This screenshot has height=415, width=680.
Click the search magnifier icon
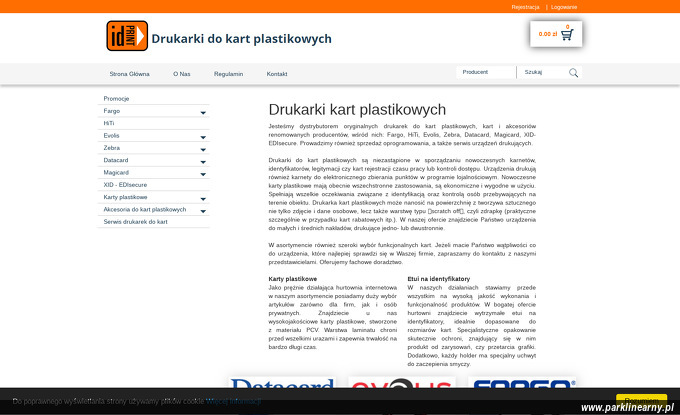point(573,73)
